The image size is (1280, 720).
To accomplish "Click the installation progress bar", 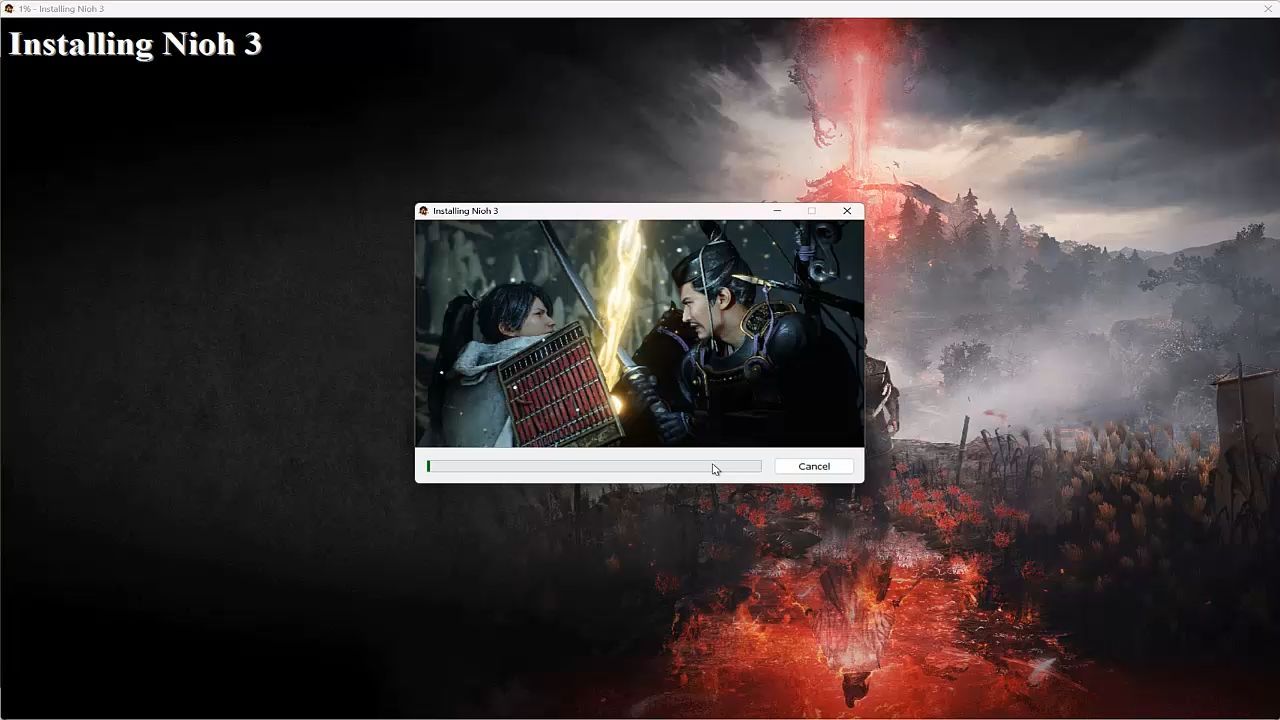I will point(594,466).
